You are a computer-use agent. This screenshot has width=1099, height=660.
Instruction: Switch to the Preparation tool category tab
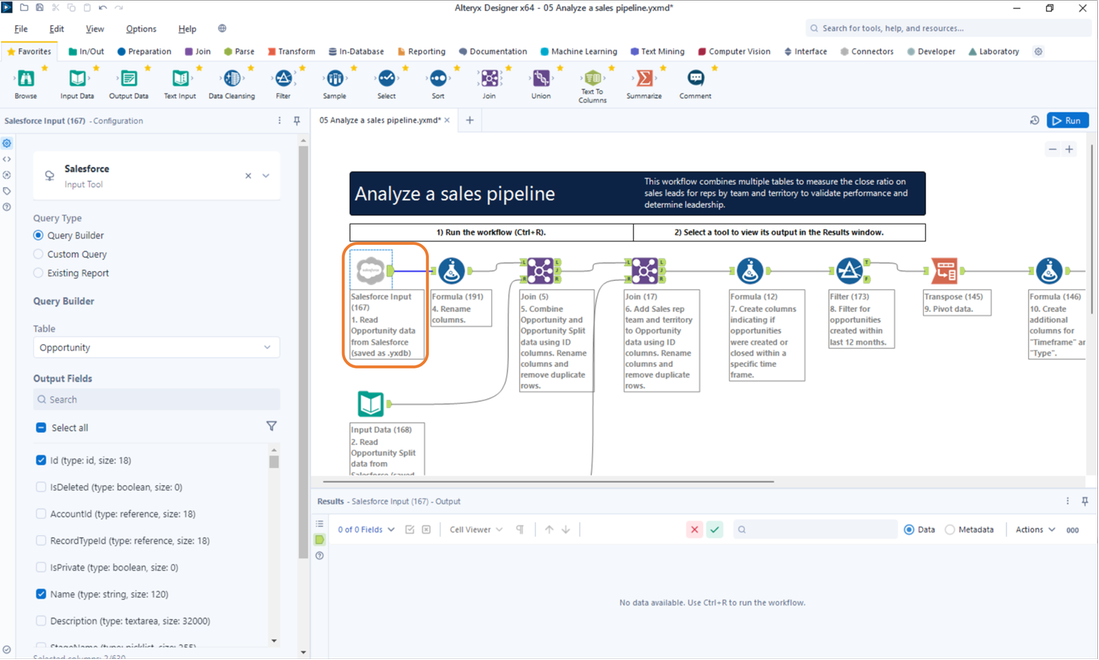coord(144,51)
